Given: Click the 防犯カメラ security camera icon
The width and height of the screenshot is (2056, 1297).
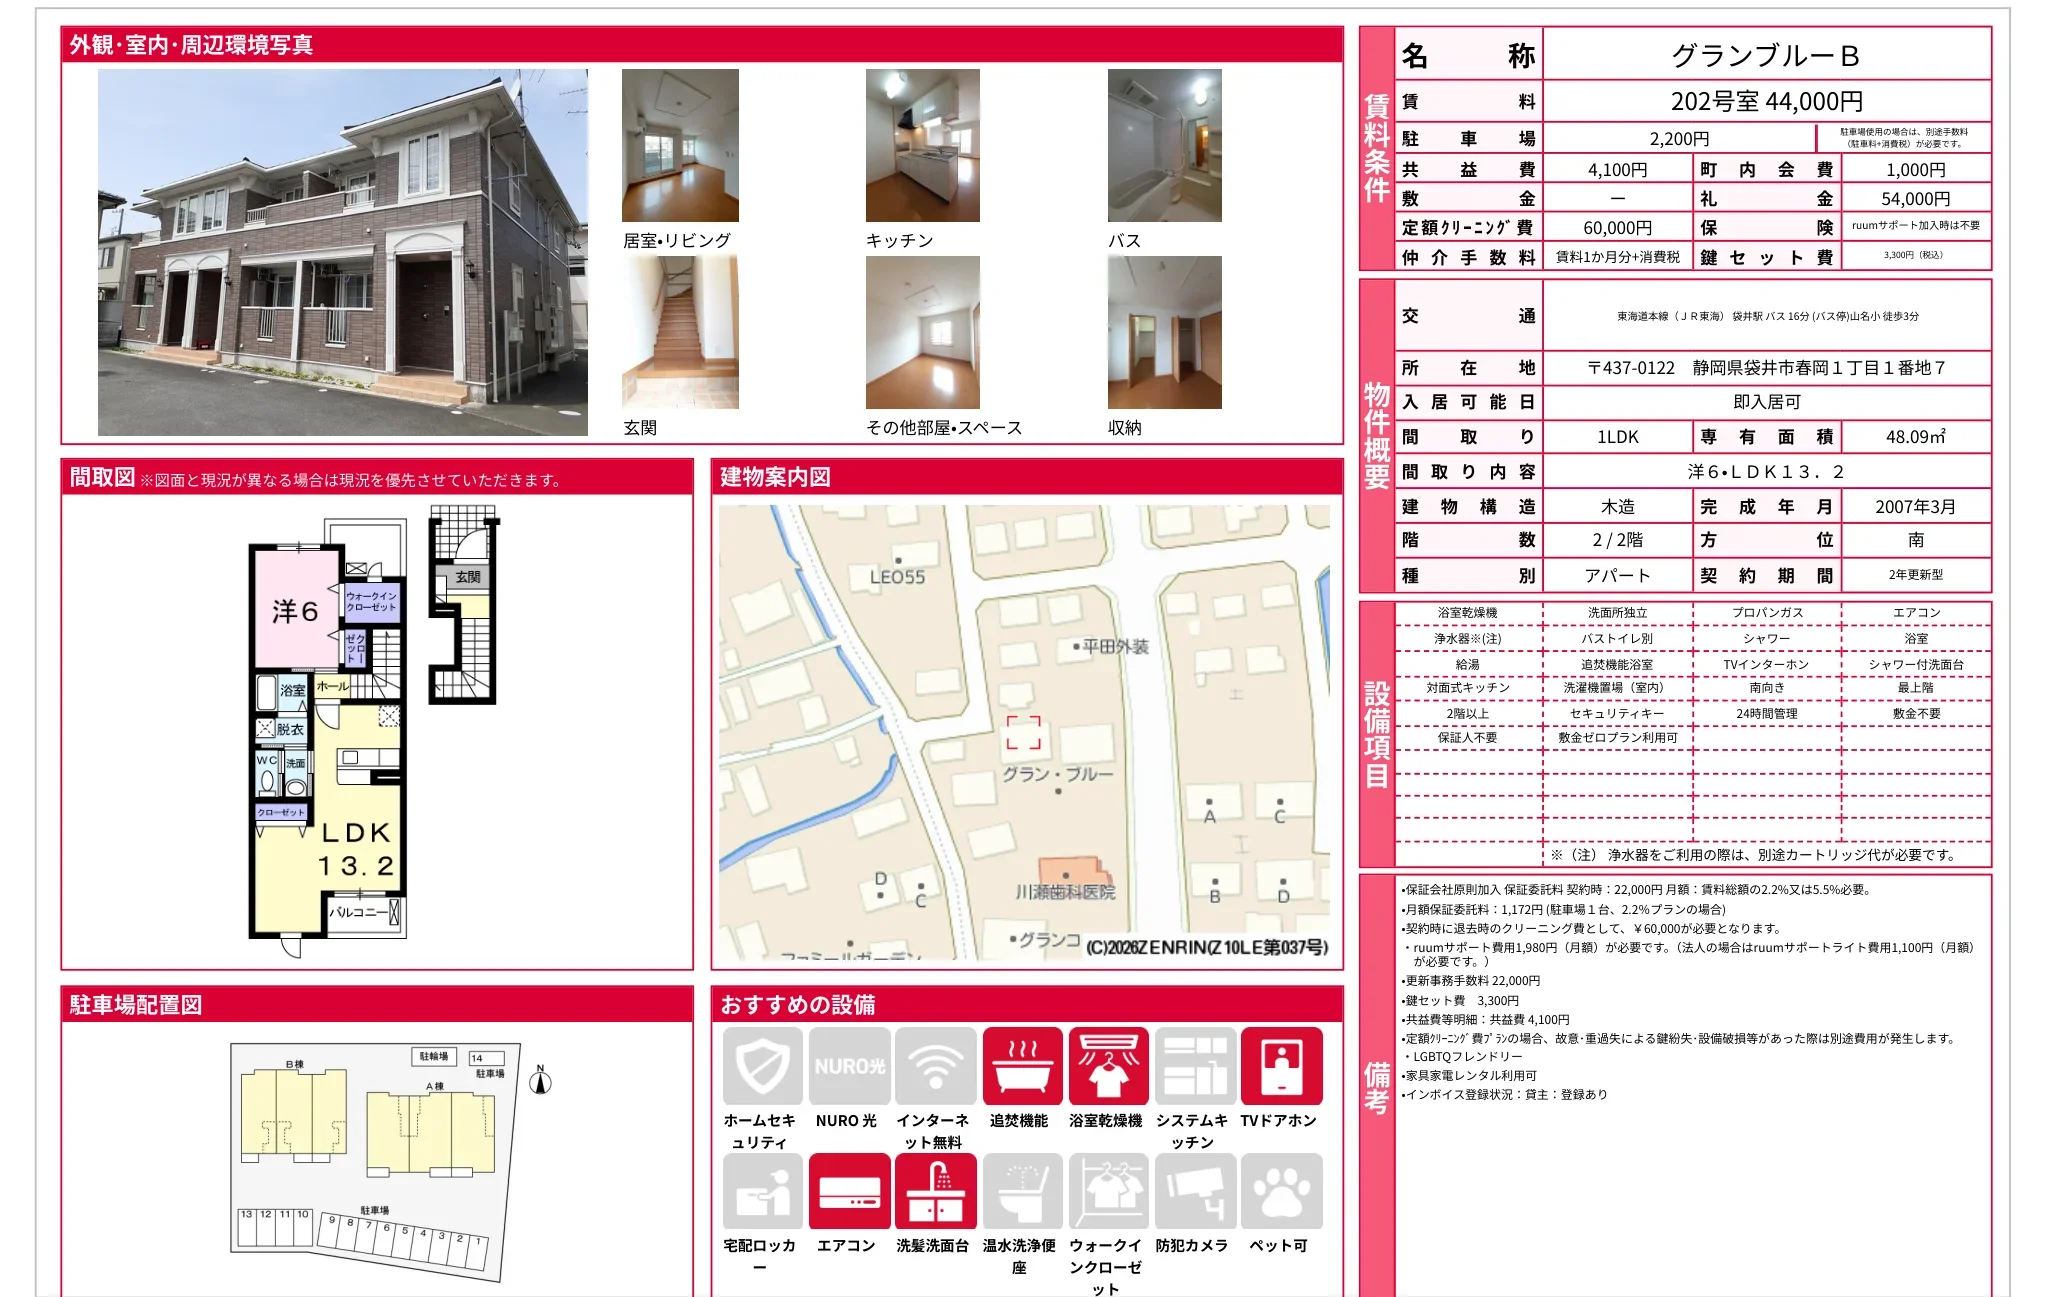Looking at the screenshot, I should [1195, 1191].
